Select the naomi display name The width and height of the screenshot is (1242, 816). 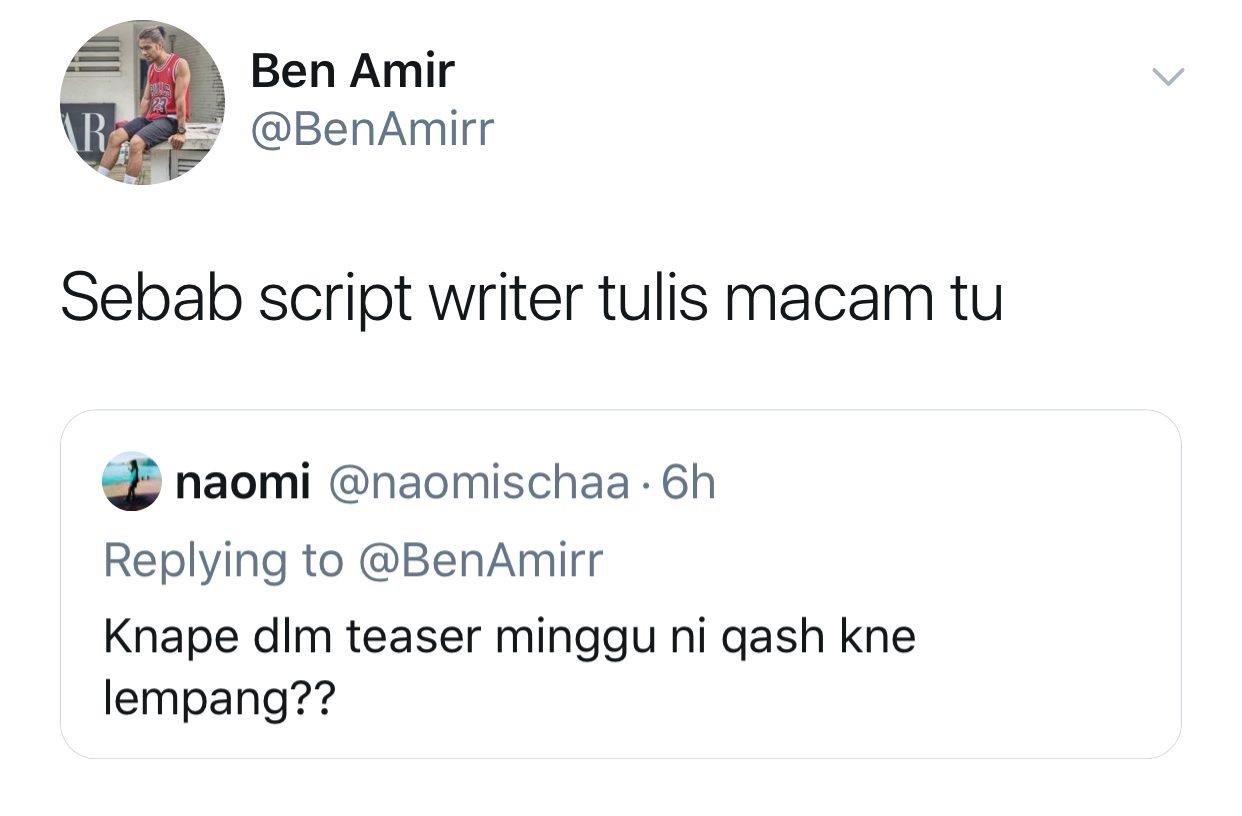243,483
